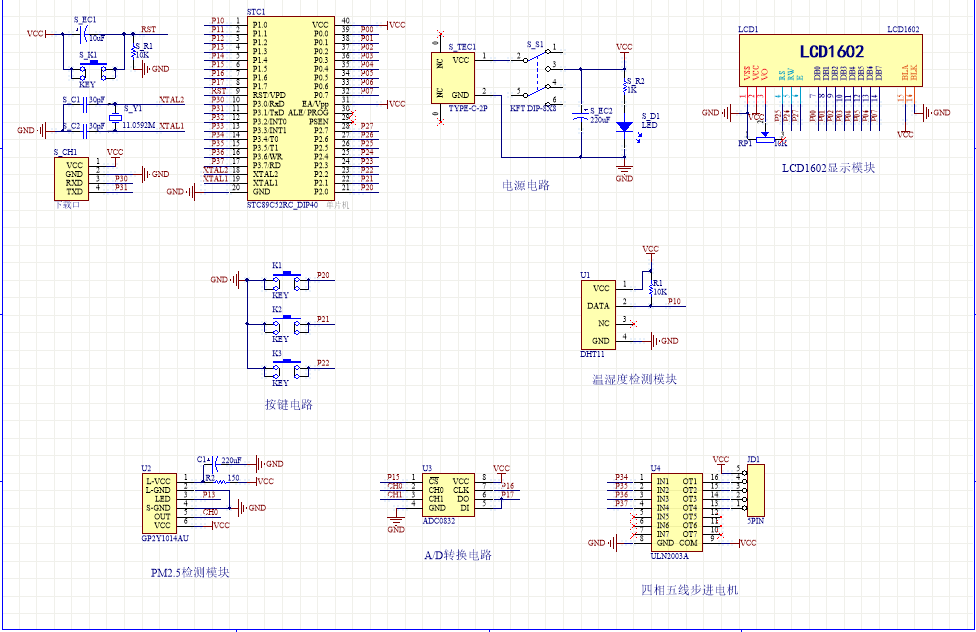Select the DHT11 sensor block U1
This screenshot has height=632, width=976.
(x=598, y=314)
